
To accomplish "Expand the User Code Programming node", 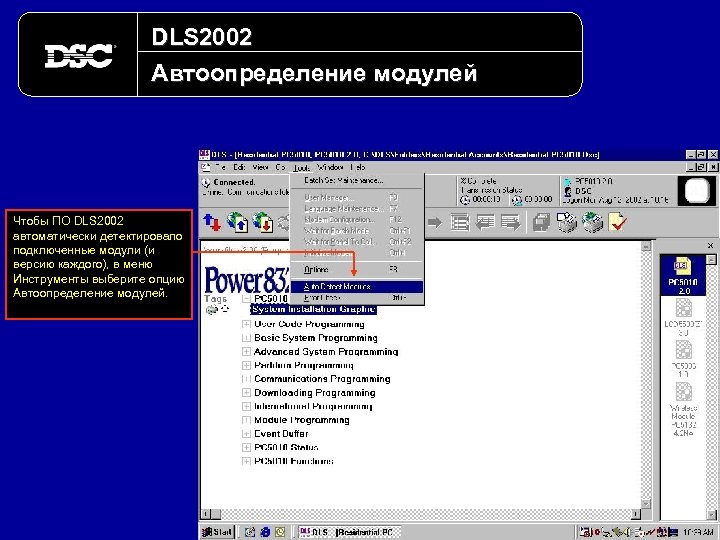I will tap(247, 324).
